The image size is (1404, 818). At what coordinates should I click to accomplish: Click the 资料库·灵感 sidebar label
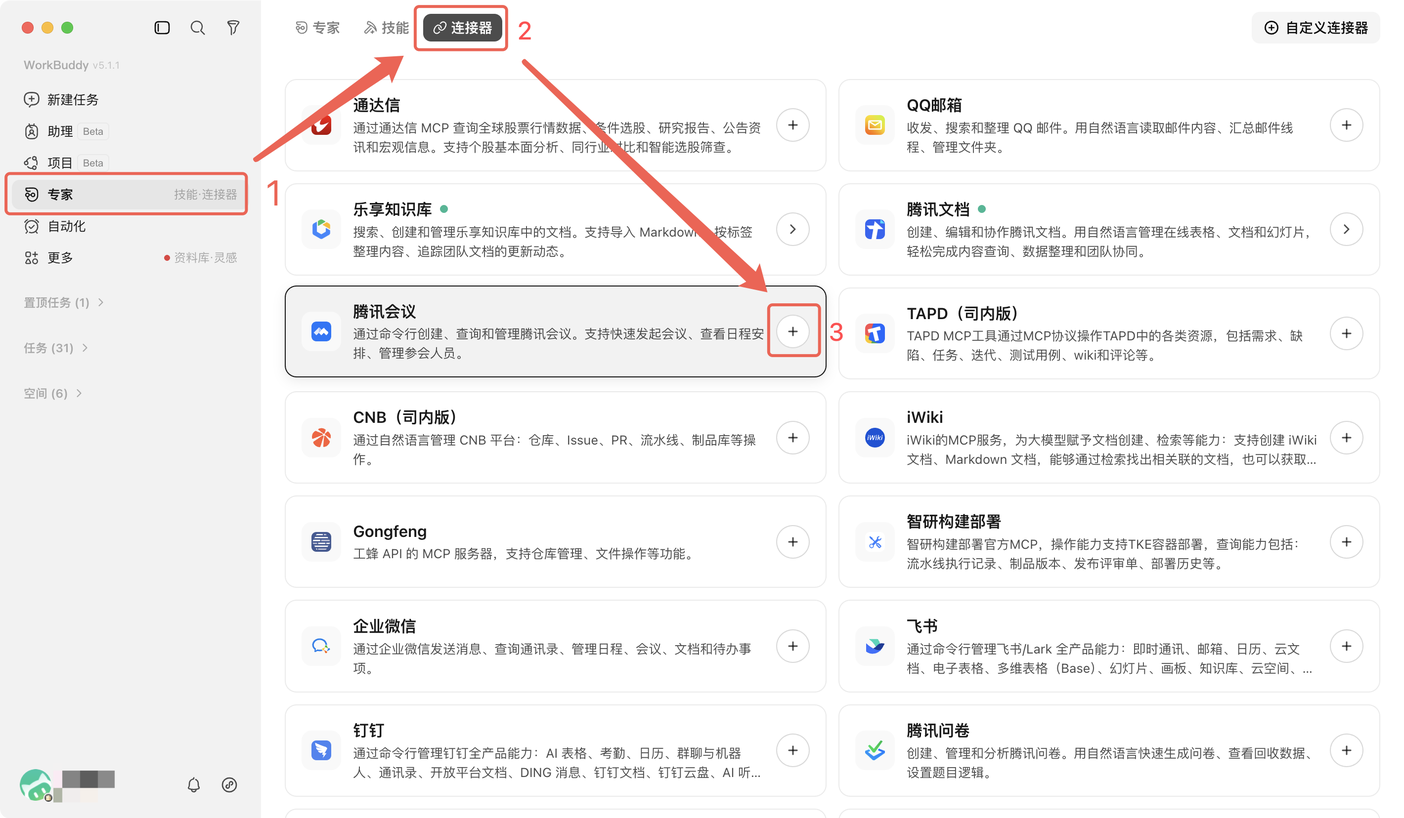point(205,258)
